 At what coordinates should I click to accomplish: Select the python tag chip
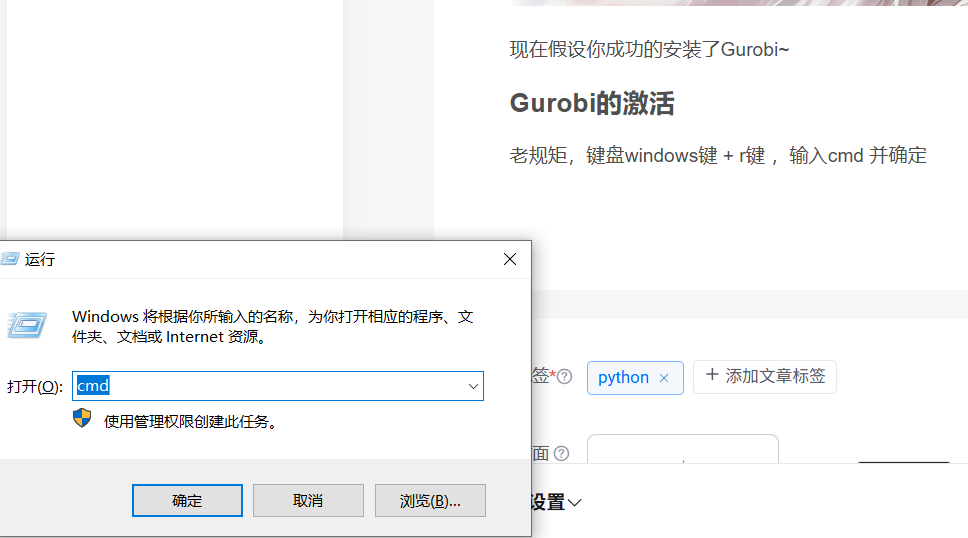click(635, 377)
